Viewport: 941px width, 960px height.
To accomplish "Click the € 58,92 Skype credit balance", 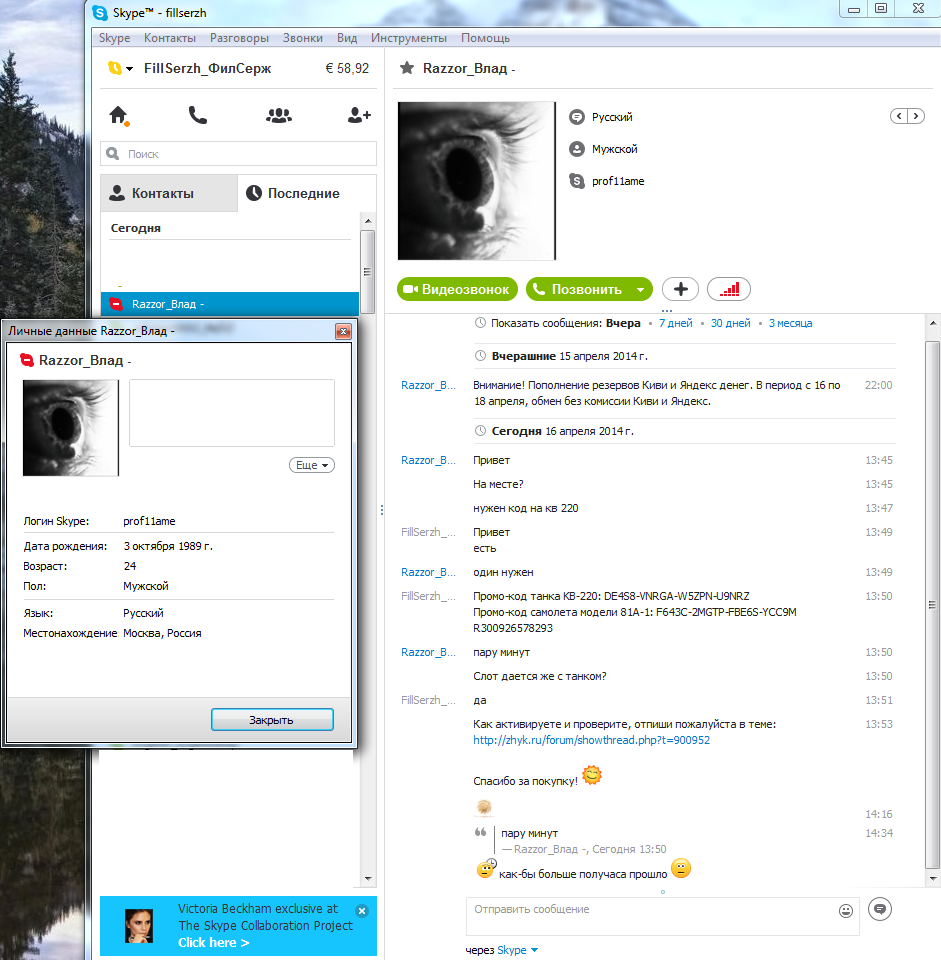I will click(x=347, y=69).
